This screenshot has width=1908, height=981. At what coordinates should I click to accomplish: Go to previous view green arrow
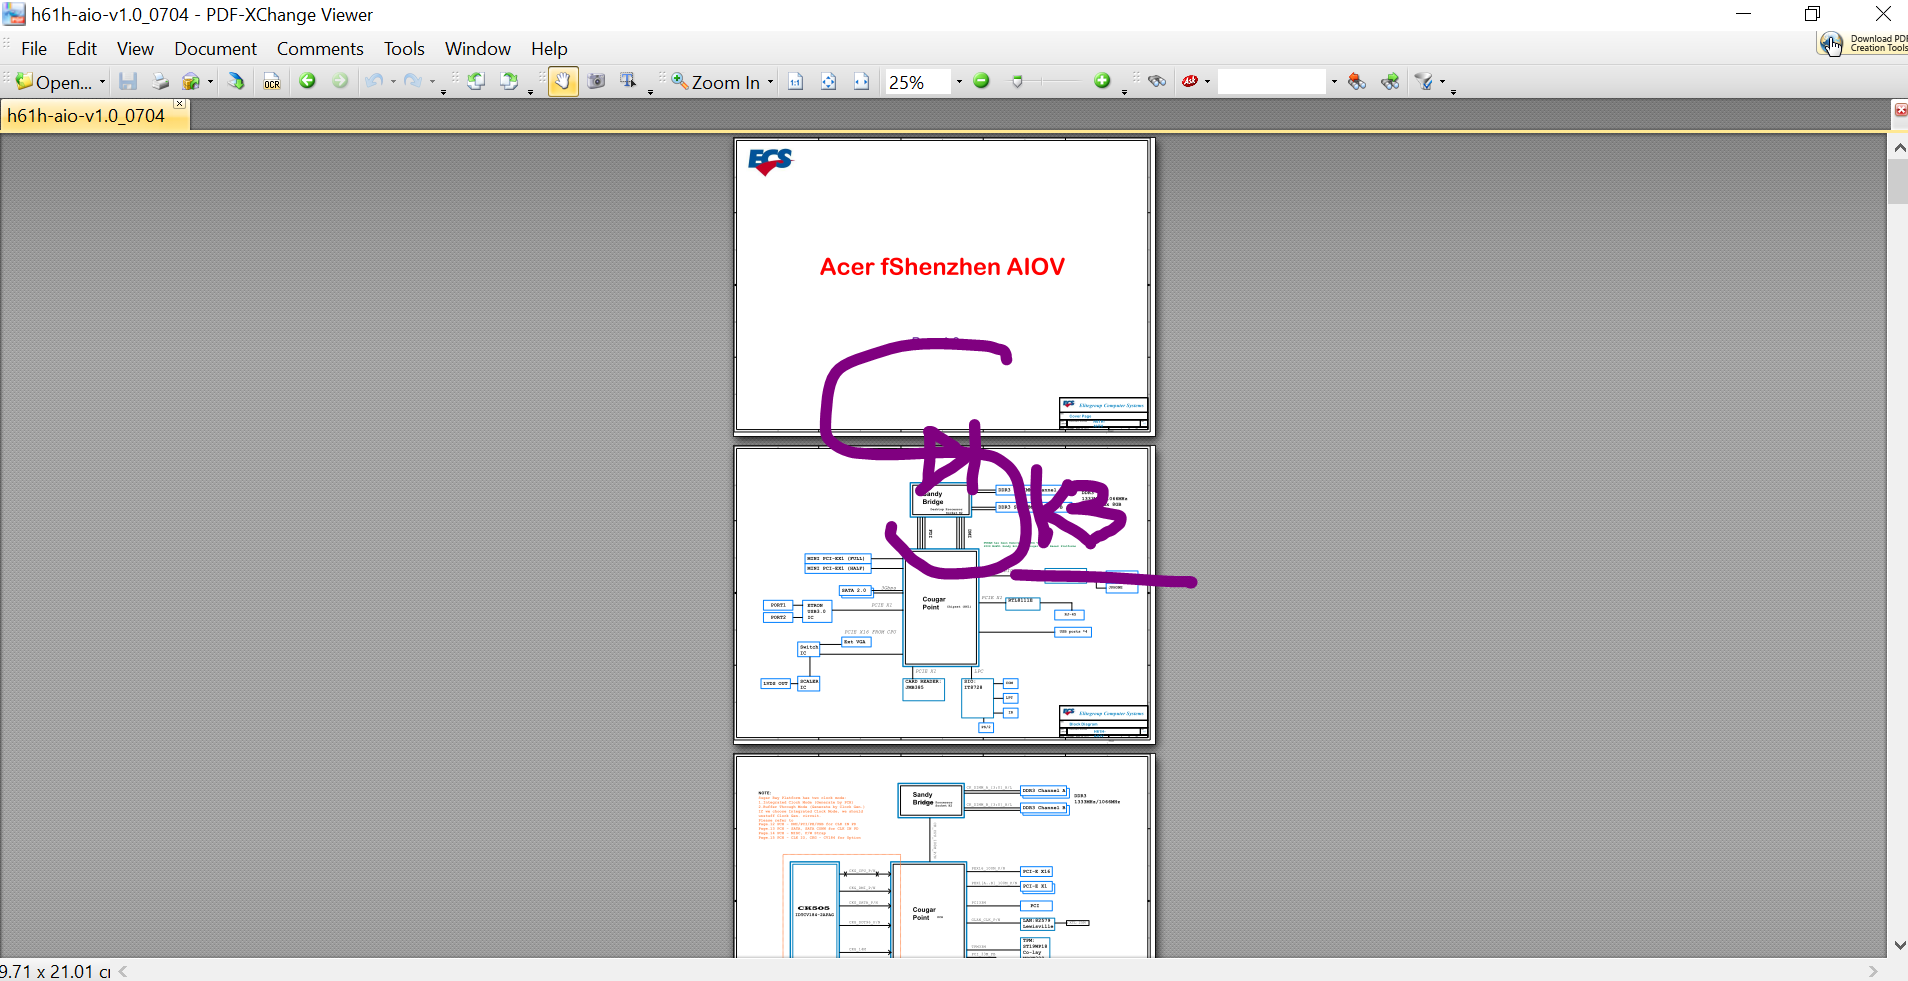tap(308, 82)
